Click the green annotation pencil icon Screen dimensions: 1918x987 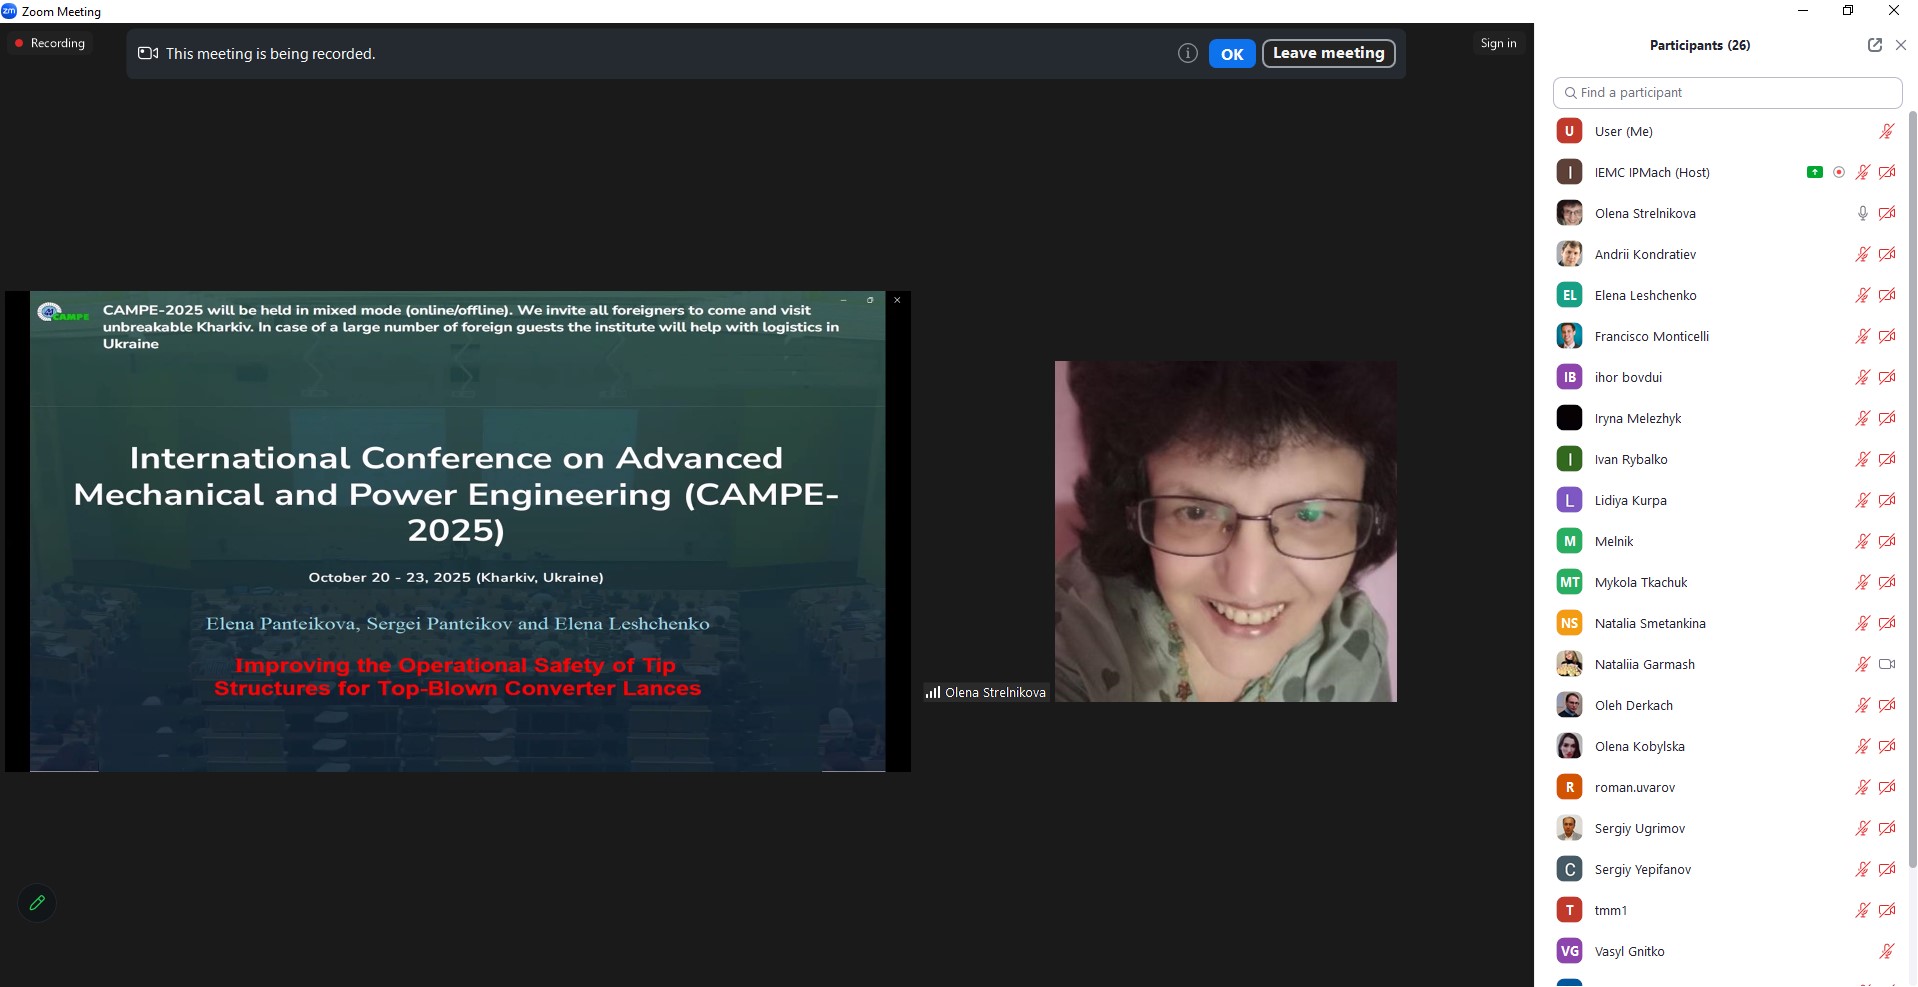point(37,903)
